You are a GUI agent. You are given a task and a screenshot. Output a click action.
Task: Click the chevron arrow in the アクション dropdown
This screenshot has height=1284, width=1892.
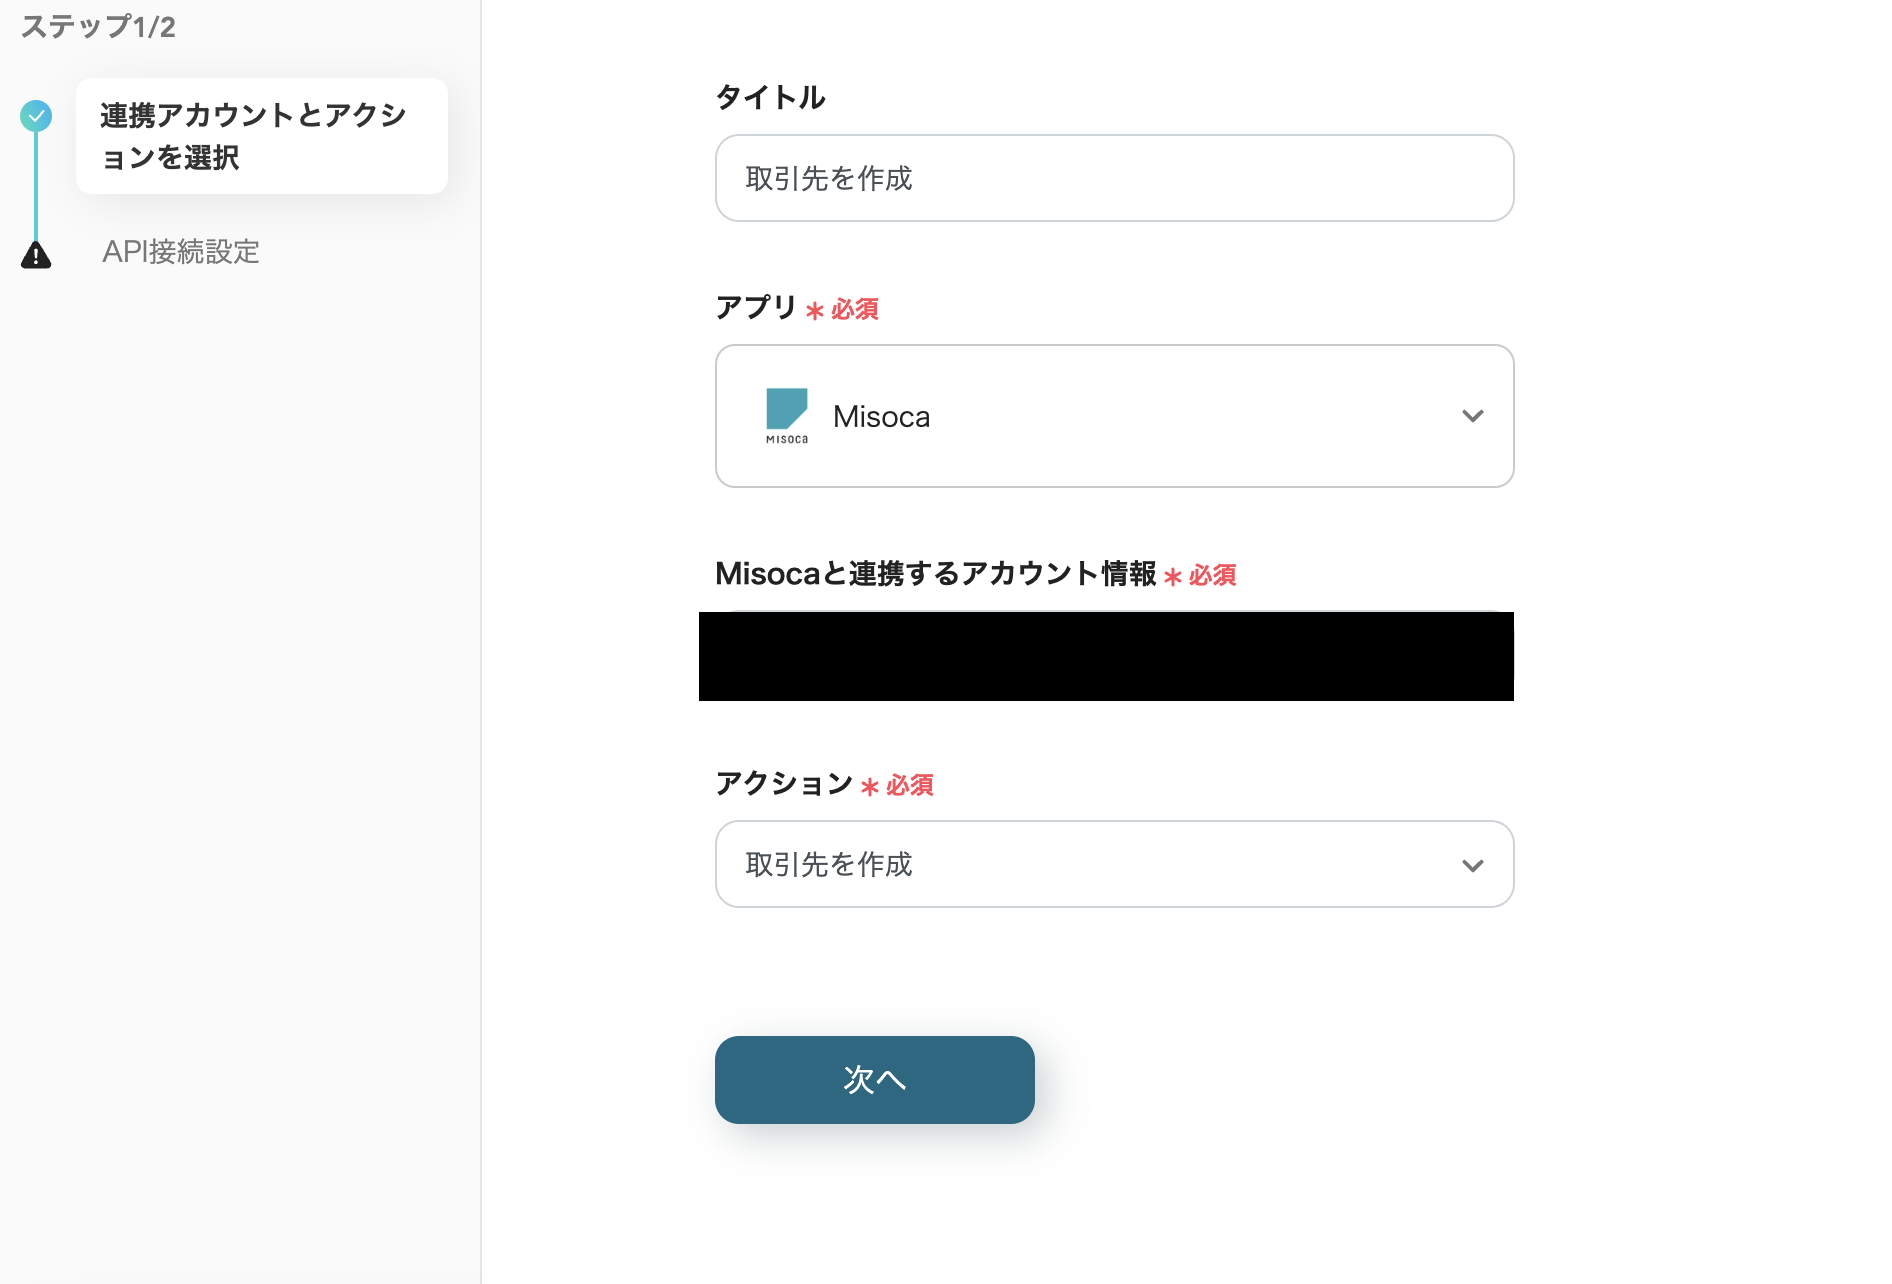pos(1472,866)
